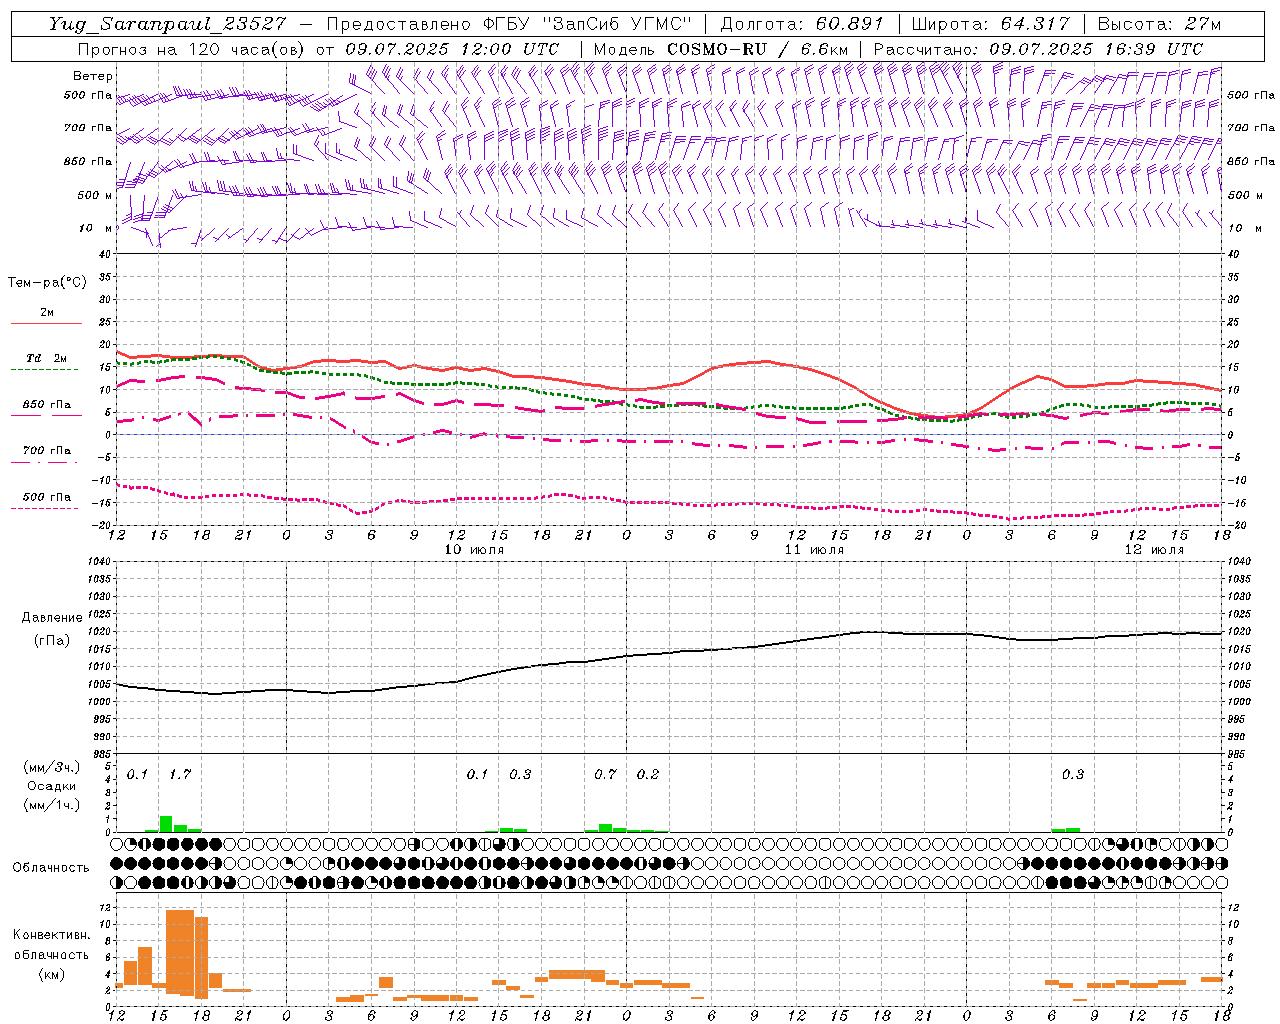Click forecast start time 09.07.2025 12:00 UTC
1280x1024 pixels.
point(452,49)
